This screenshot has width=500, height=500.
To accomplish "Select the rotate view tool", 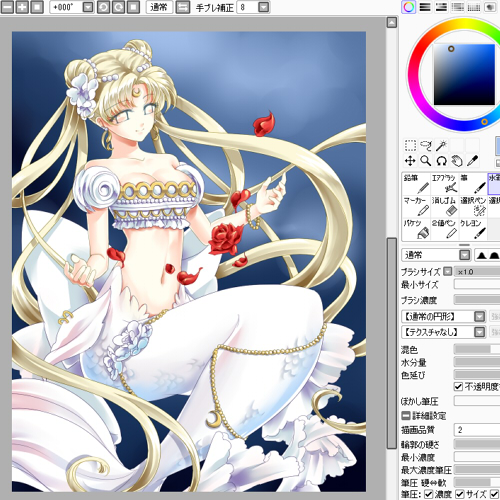I will (x=442, y=161).
